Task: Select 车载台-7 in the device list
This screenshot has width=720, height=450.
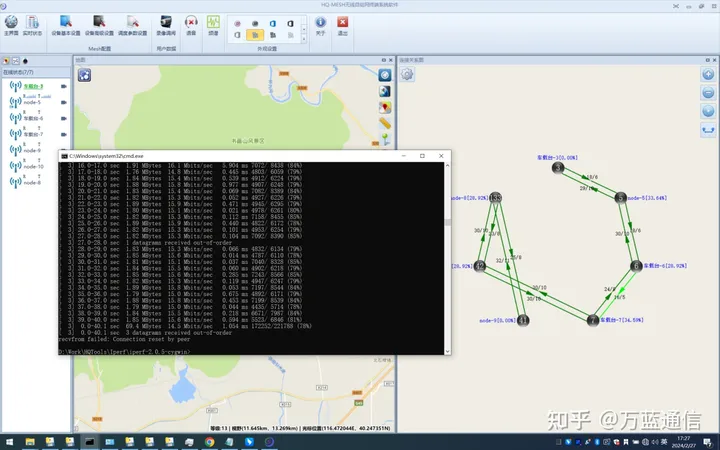Action: click(33, 134)
